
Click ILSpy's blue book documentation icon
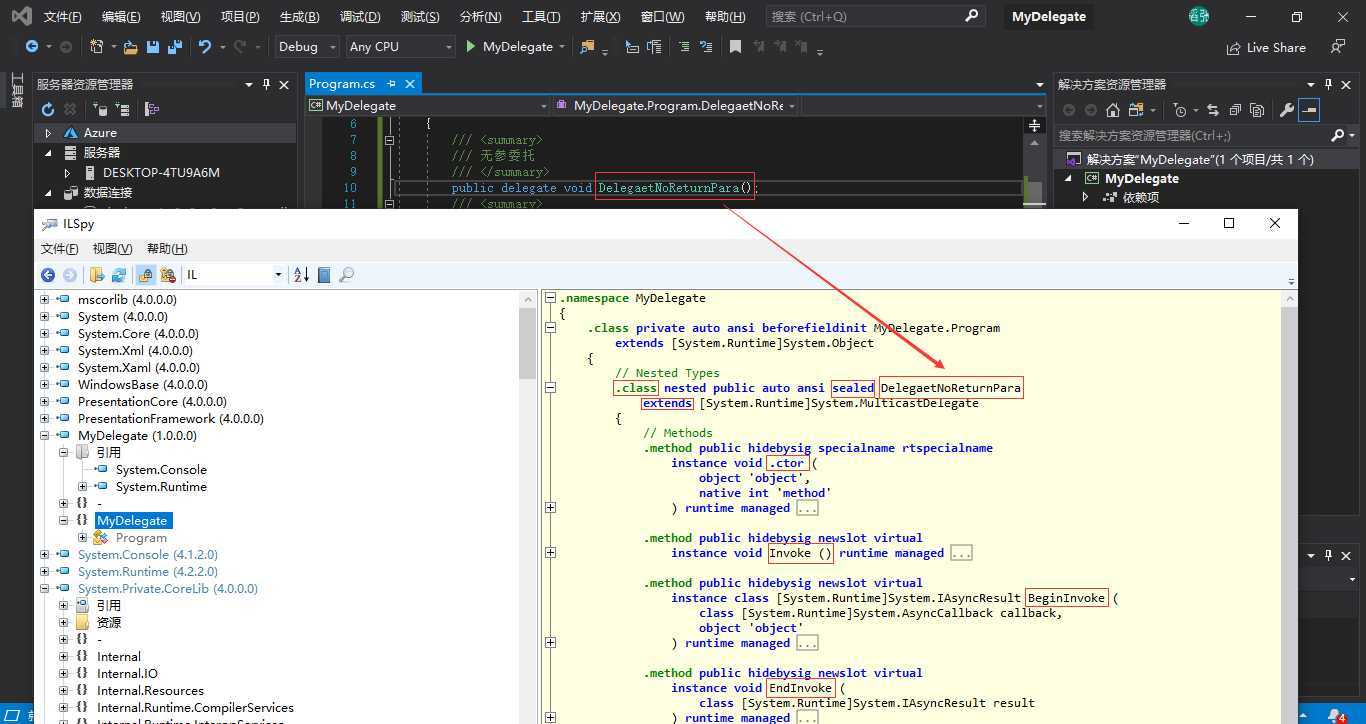(324, 275)
